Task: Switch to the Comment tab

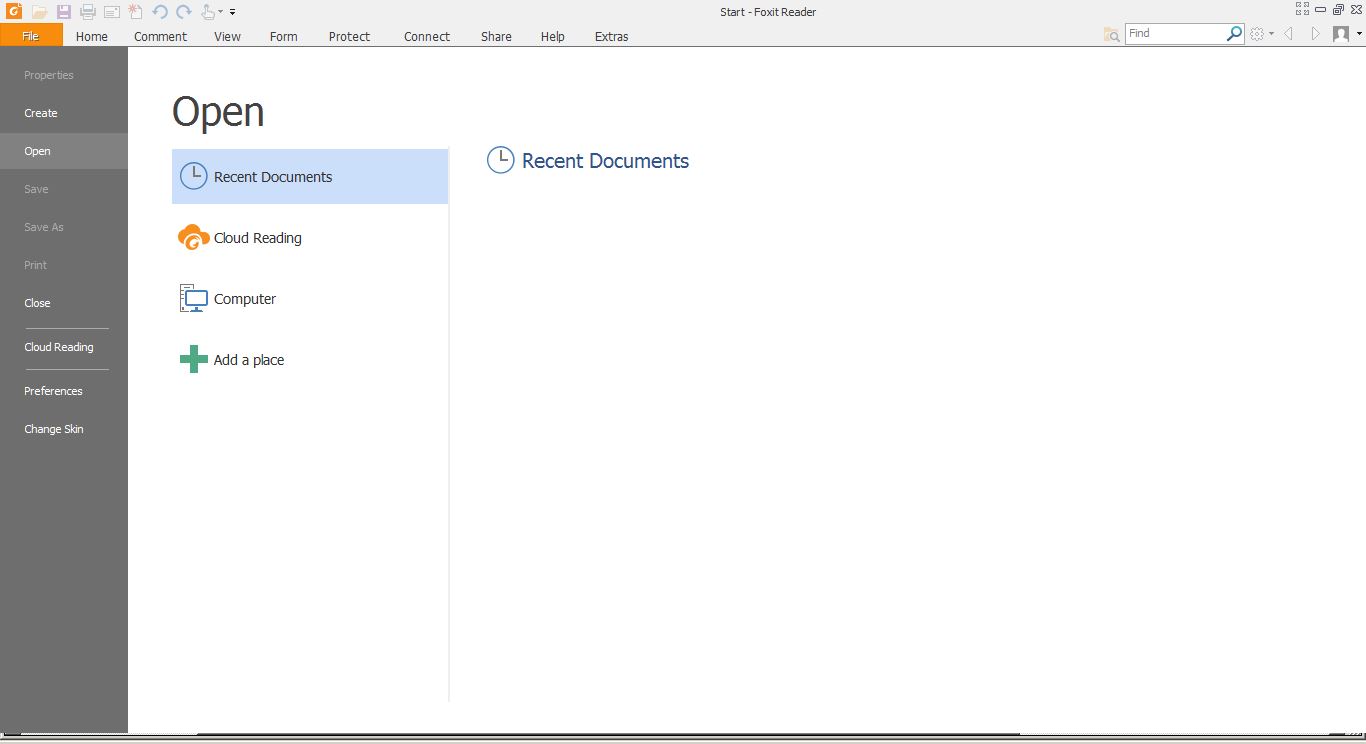Action: [x=161, y=36]
